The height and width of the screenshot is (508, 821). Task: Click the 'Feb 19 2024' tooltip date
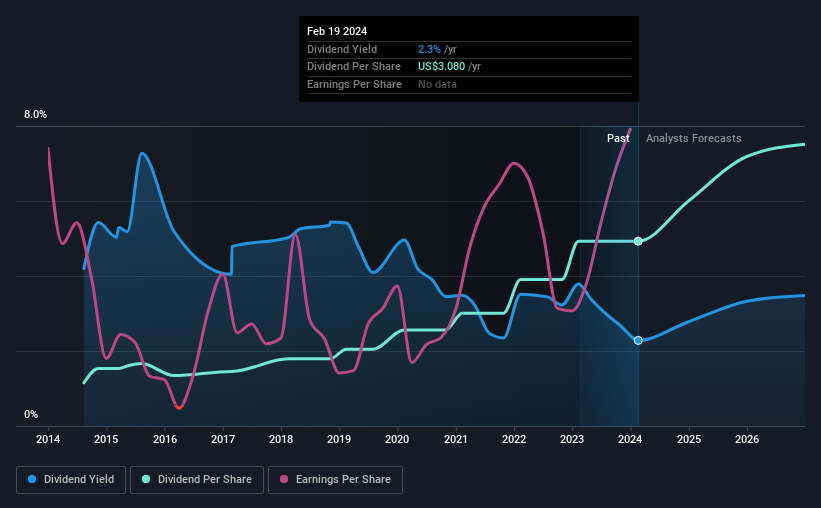[337, 31]
